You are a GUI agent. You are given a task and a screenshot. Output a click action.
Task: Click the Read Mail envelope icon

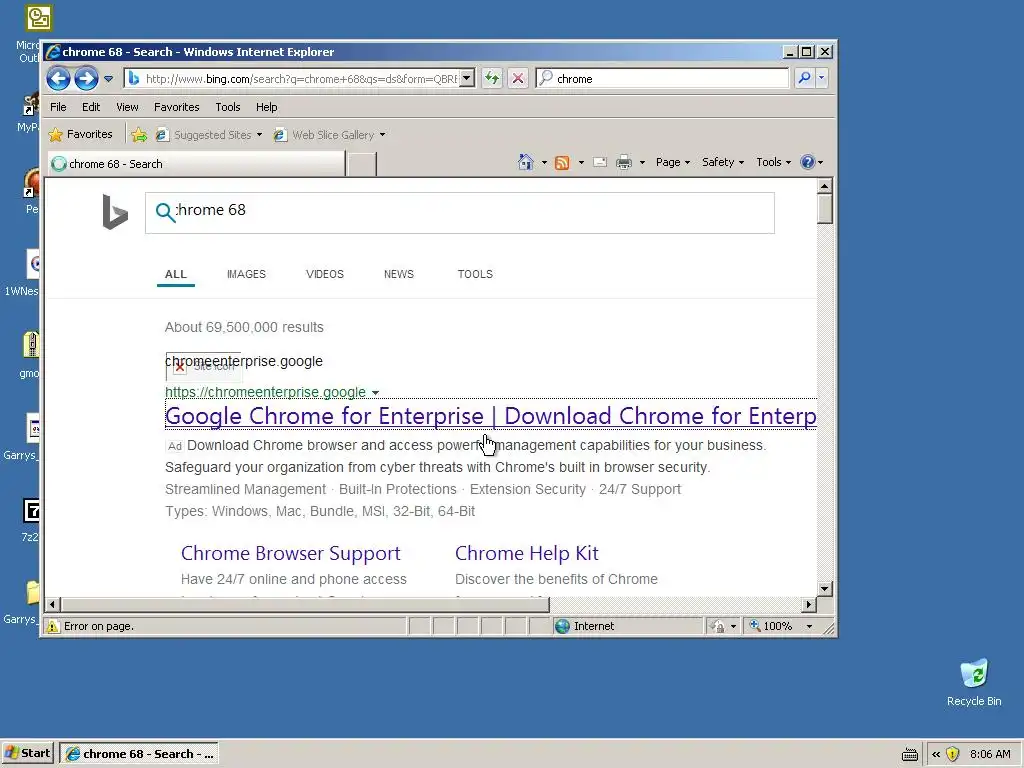click(x=600, y=162)
